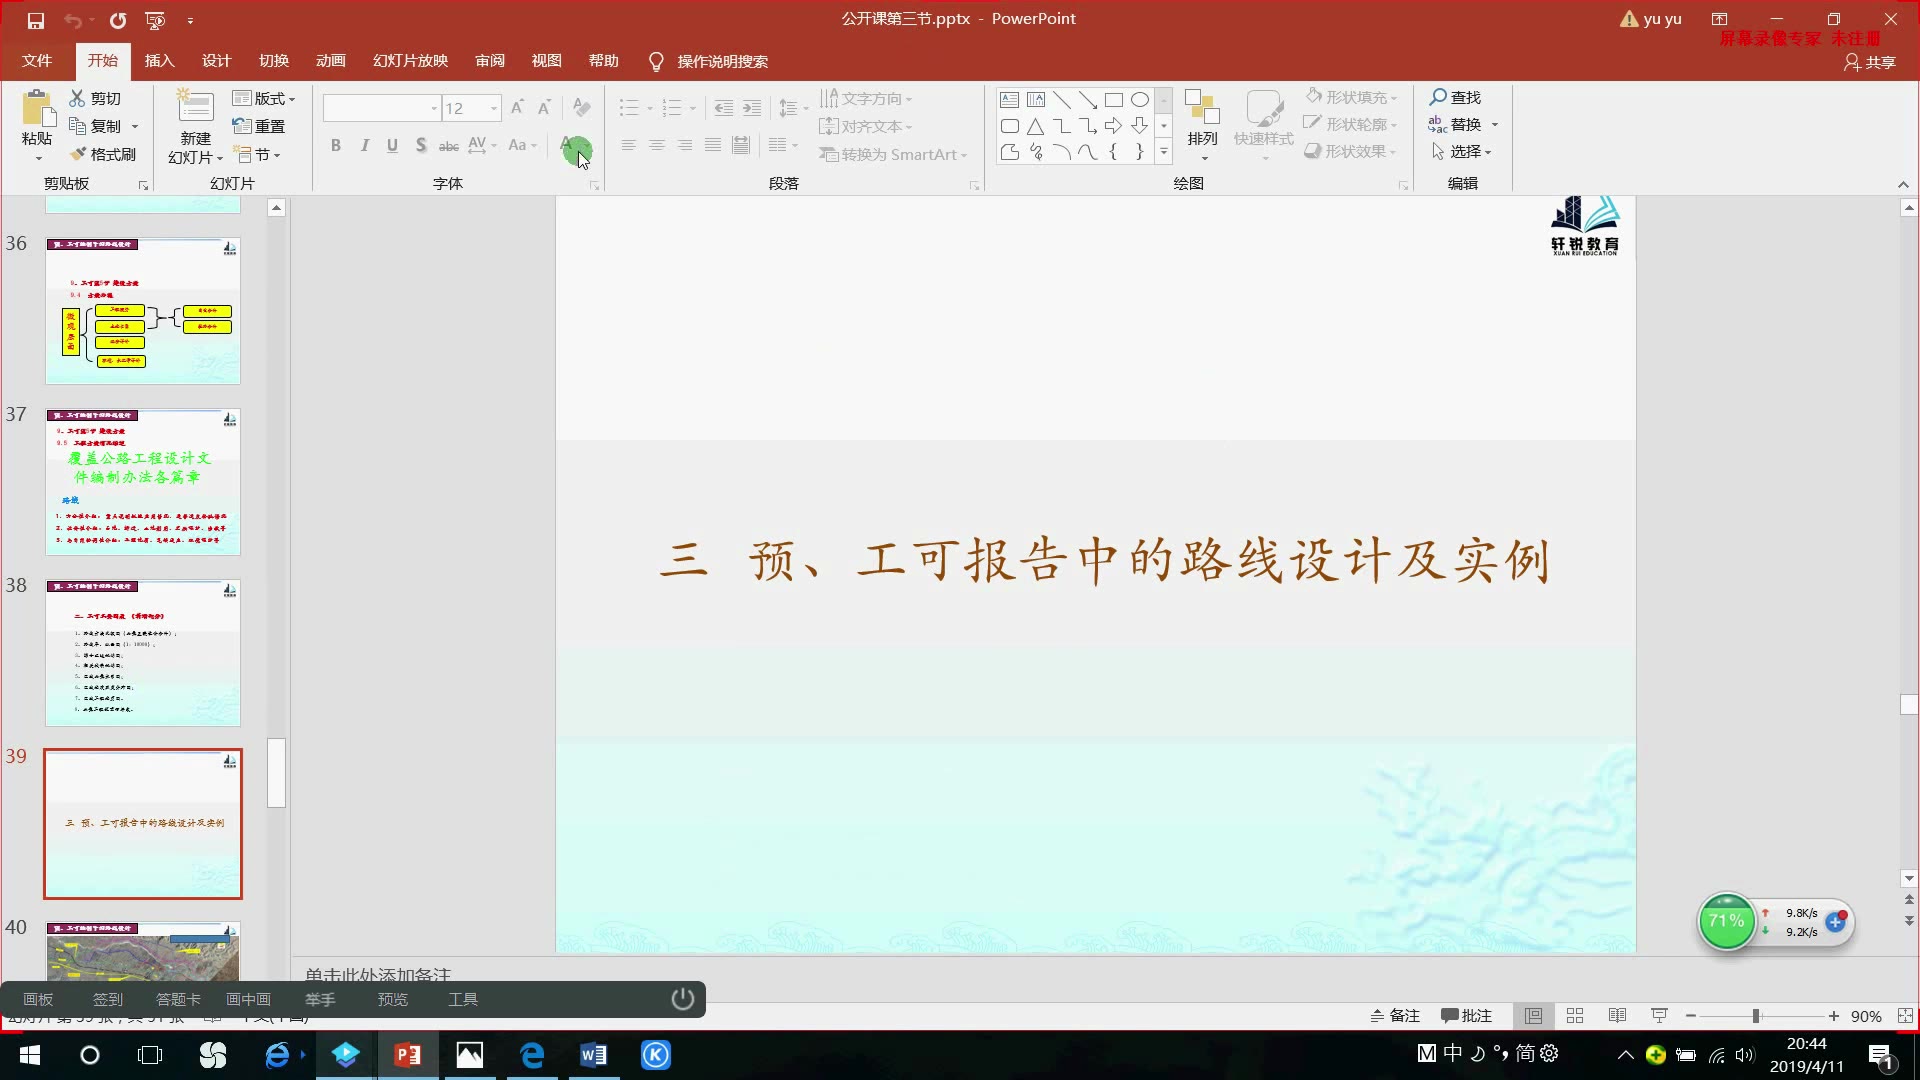Toggle the Notes pane in status bar
The height and width of the screenshot is (1080, 1920).
(1394, 1016)
